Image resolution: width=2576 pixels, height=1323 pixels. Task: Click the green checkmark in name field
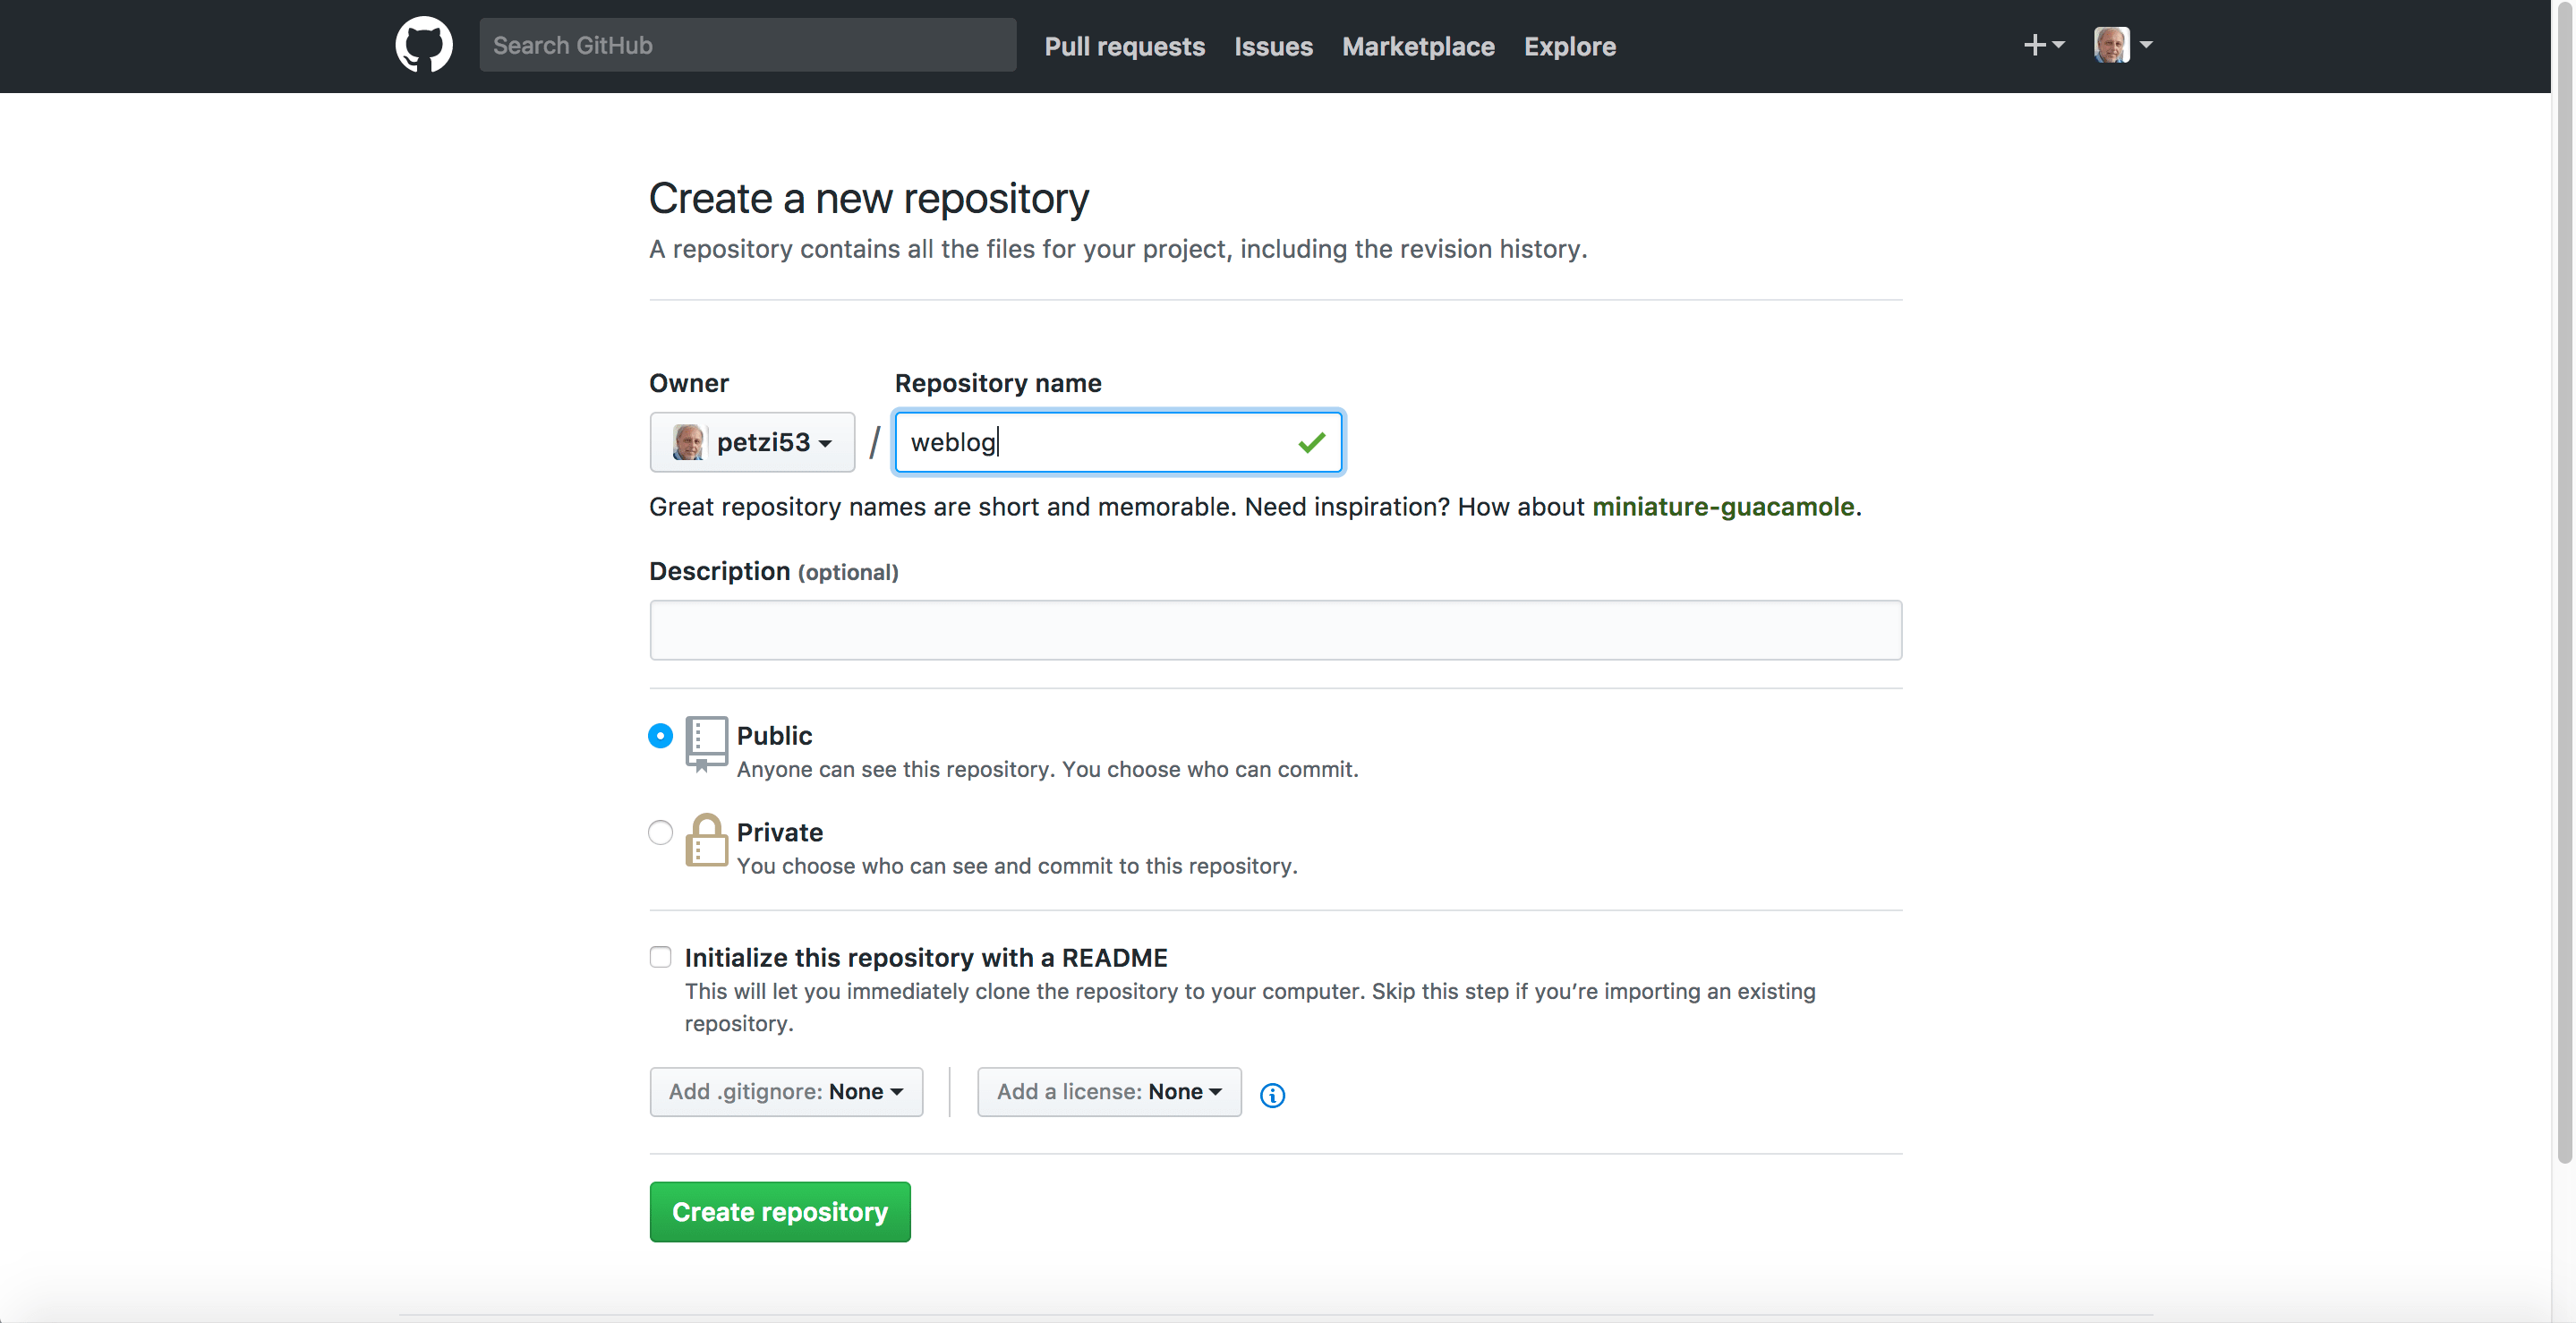pos(1311,442)
